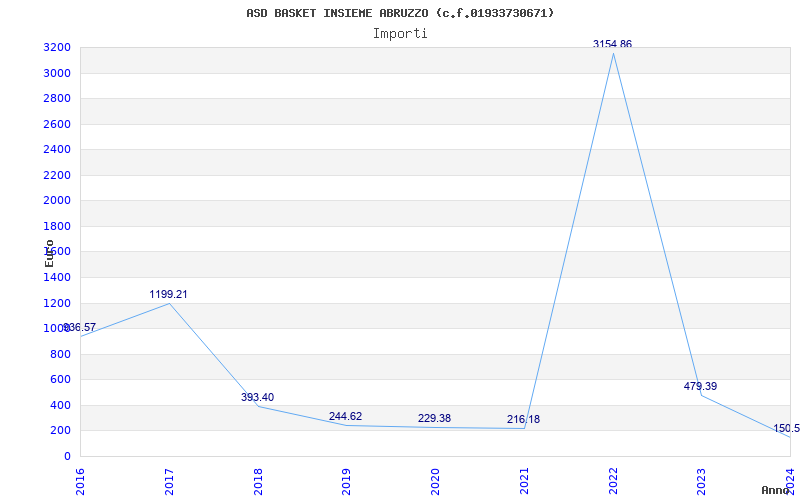Click the y-axis tick label 1800

[57, 227]
